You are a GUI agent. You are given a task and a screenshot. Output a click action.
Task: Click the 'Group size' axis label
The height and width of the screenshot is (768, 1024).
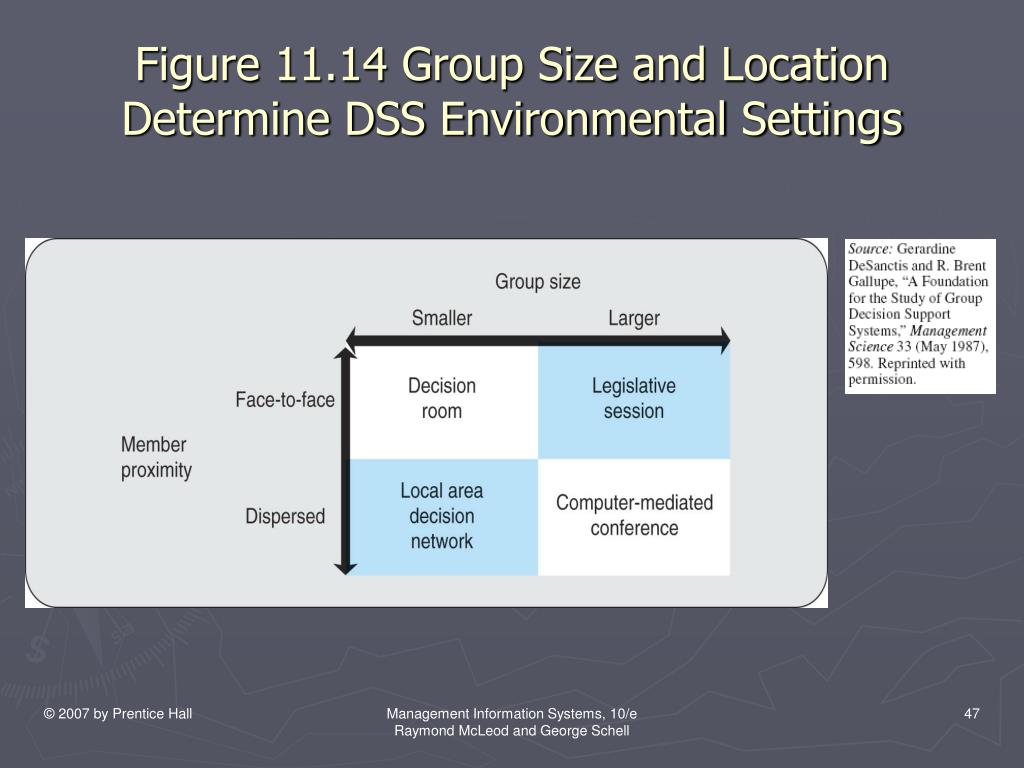[x=537, y=281]
